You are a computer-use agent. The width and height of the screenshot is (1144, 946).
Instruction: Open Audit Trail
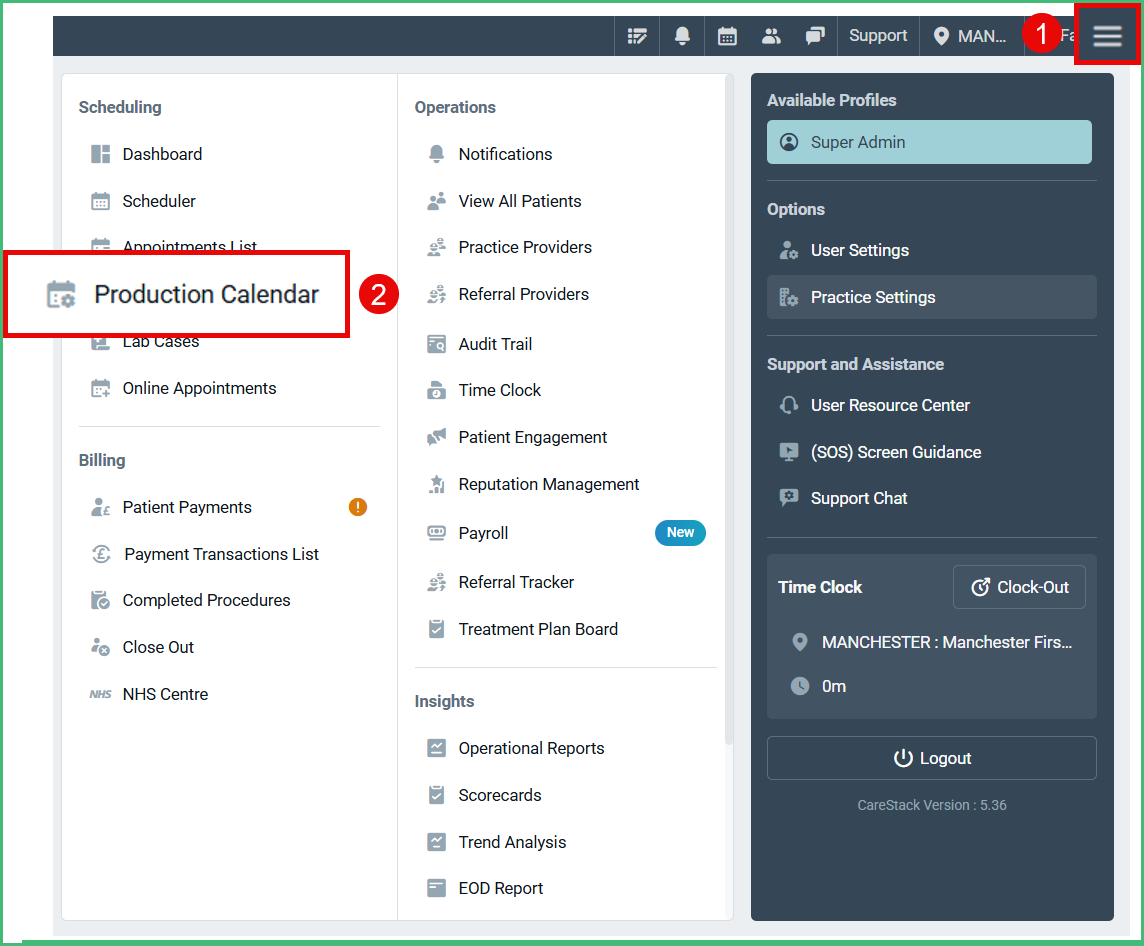495,344
